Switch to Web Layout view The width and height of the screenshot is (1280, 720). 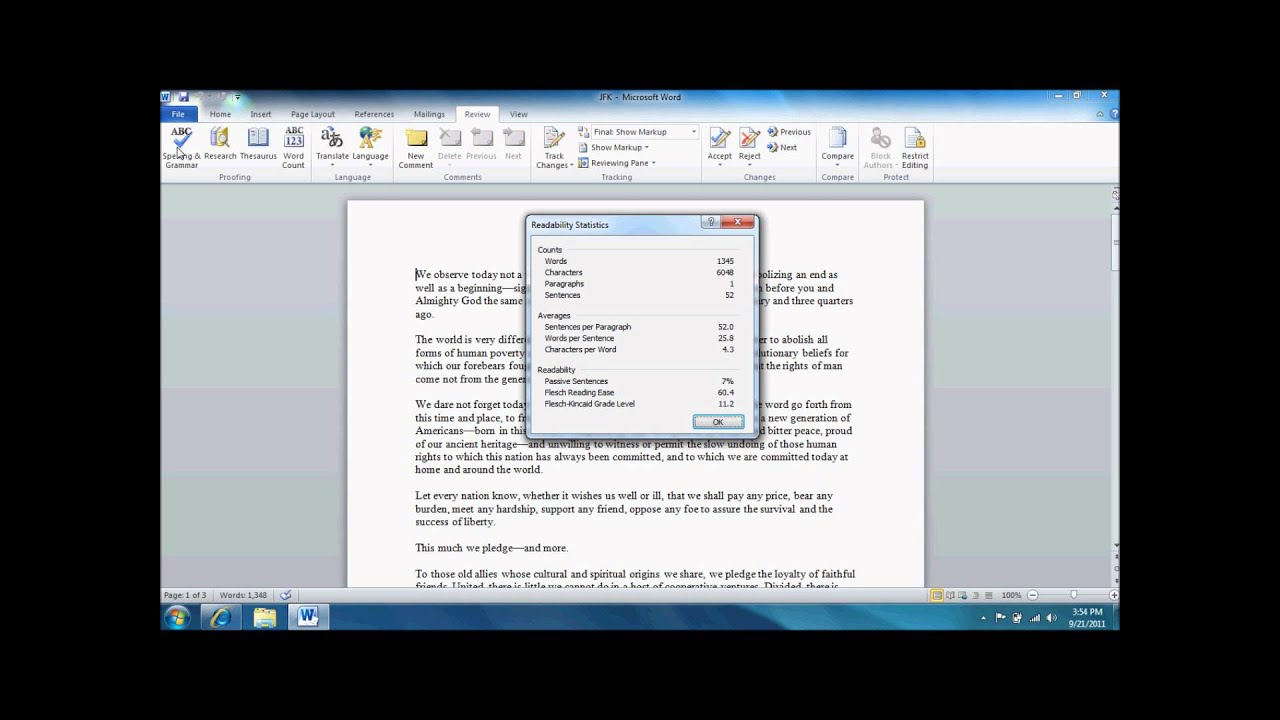963,595
